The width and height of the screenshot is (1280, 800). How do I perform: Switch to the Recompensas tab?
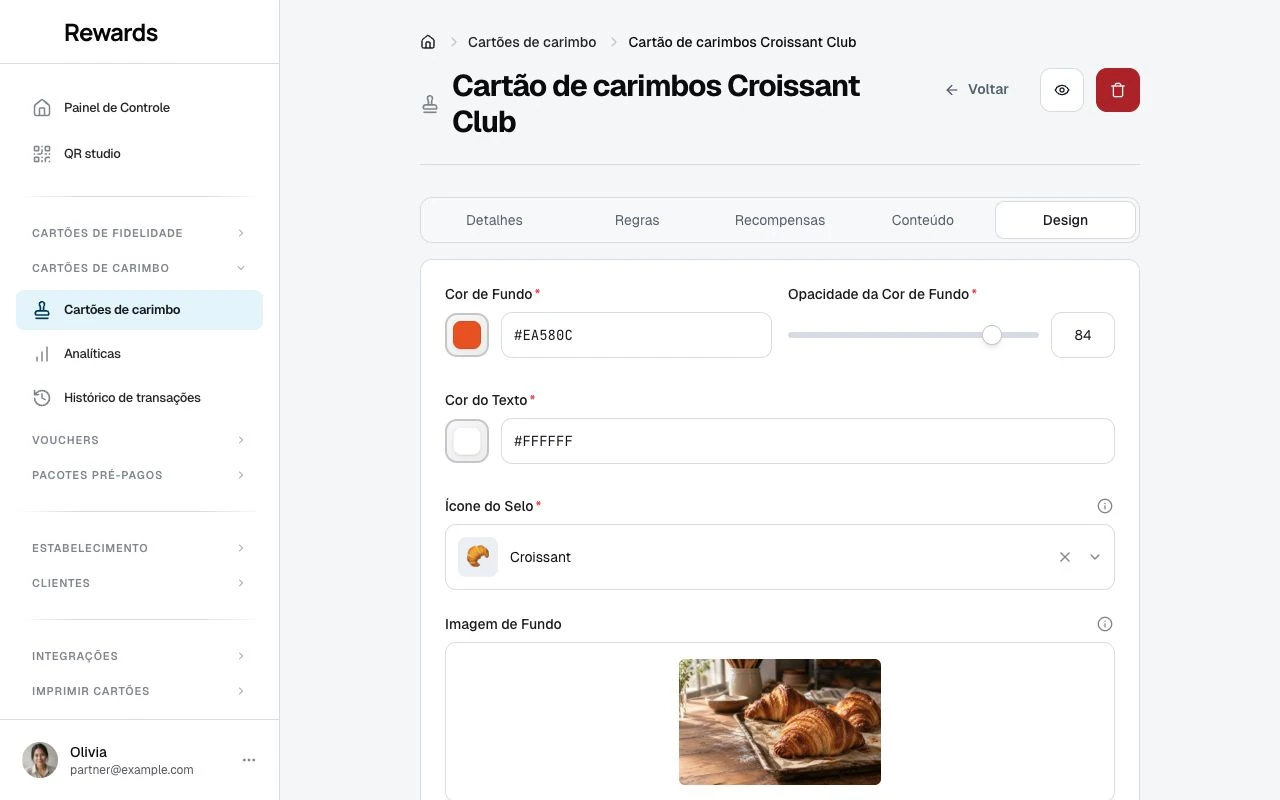tap(780, 220)
